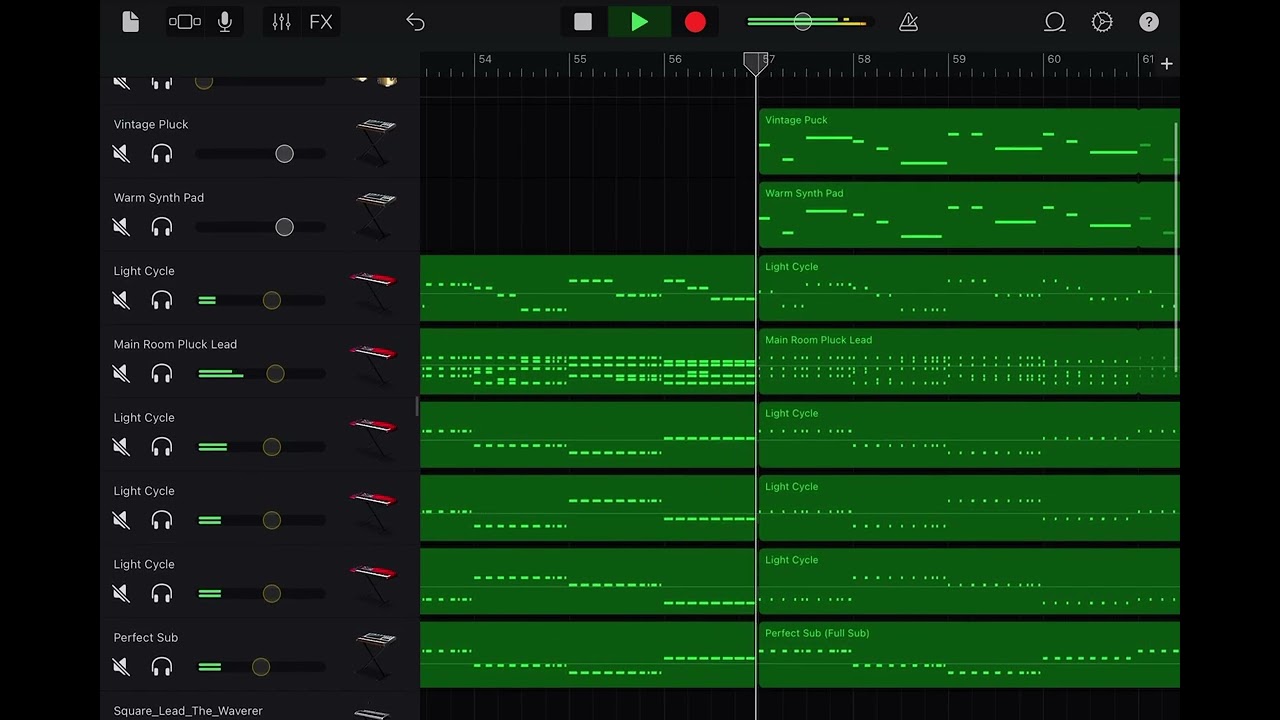Select the Vintage Pluck track name
The height and width of the screenshot is (720, 1280).
click(151, 124)
